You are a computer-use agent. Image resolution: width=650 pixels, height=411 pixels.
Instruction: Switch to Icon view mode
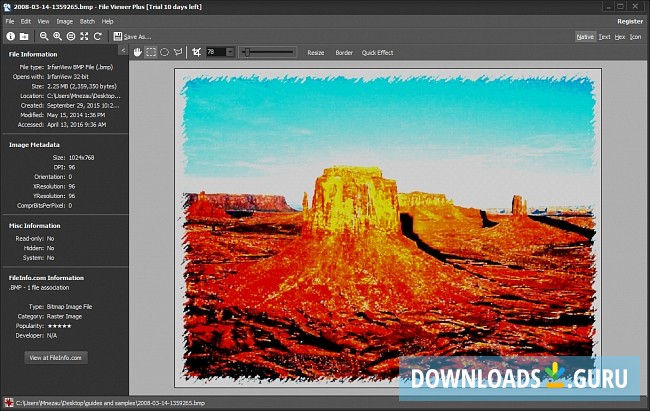pos(635,37)
